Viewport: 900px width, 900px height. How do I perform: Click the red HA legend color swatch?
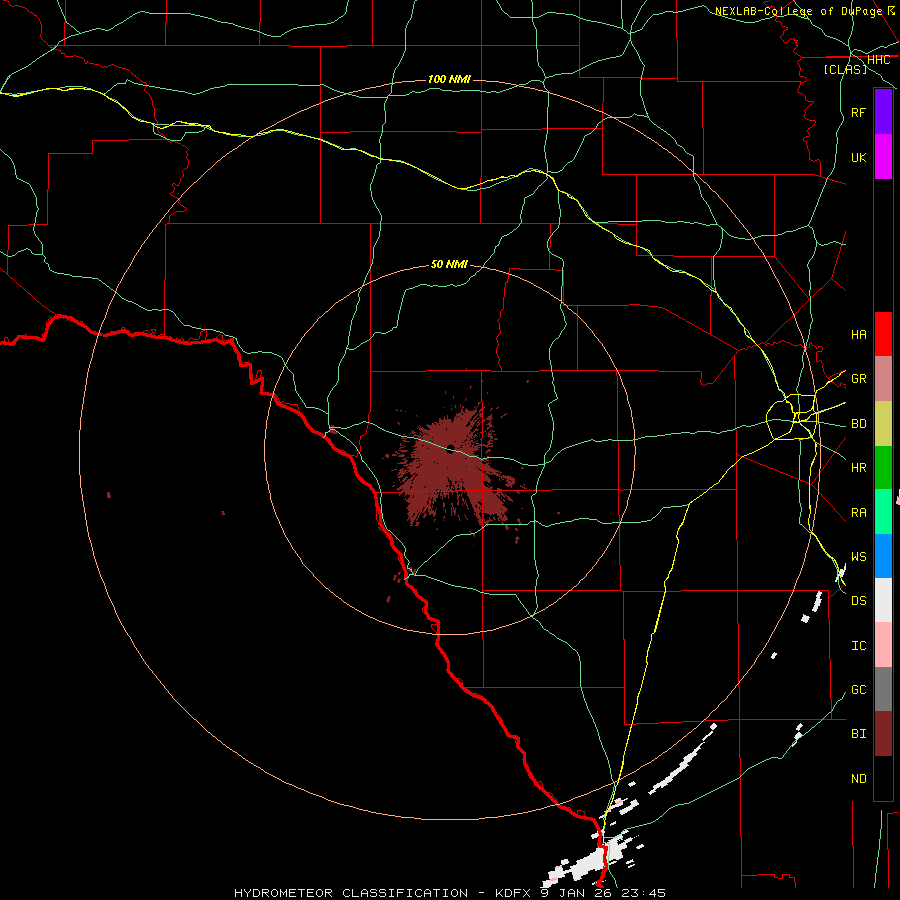(883, 334)
